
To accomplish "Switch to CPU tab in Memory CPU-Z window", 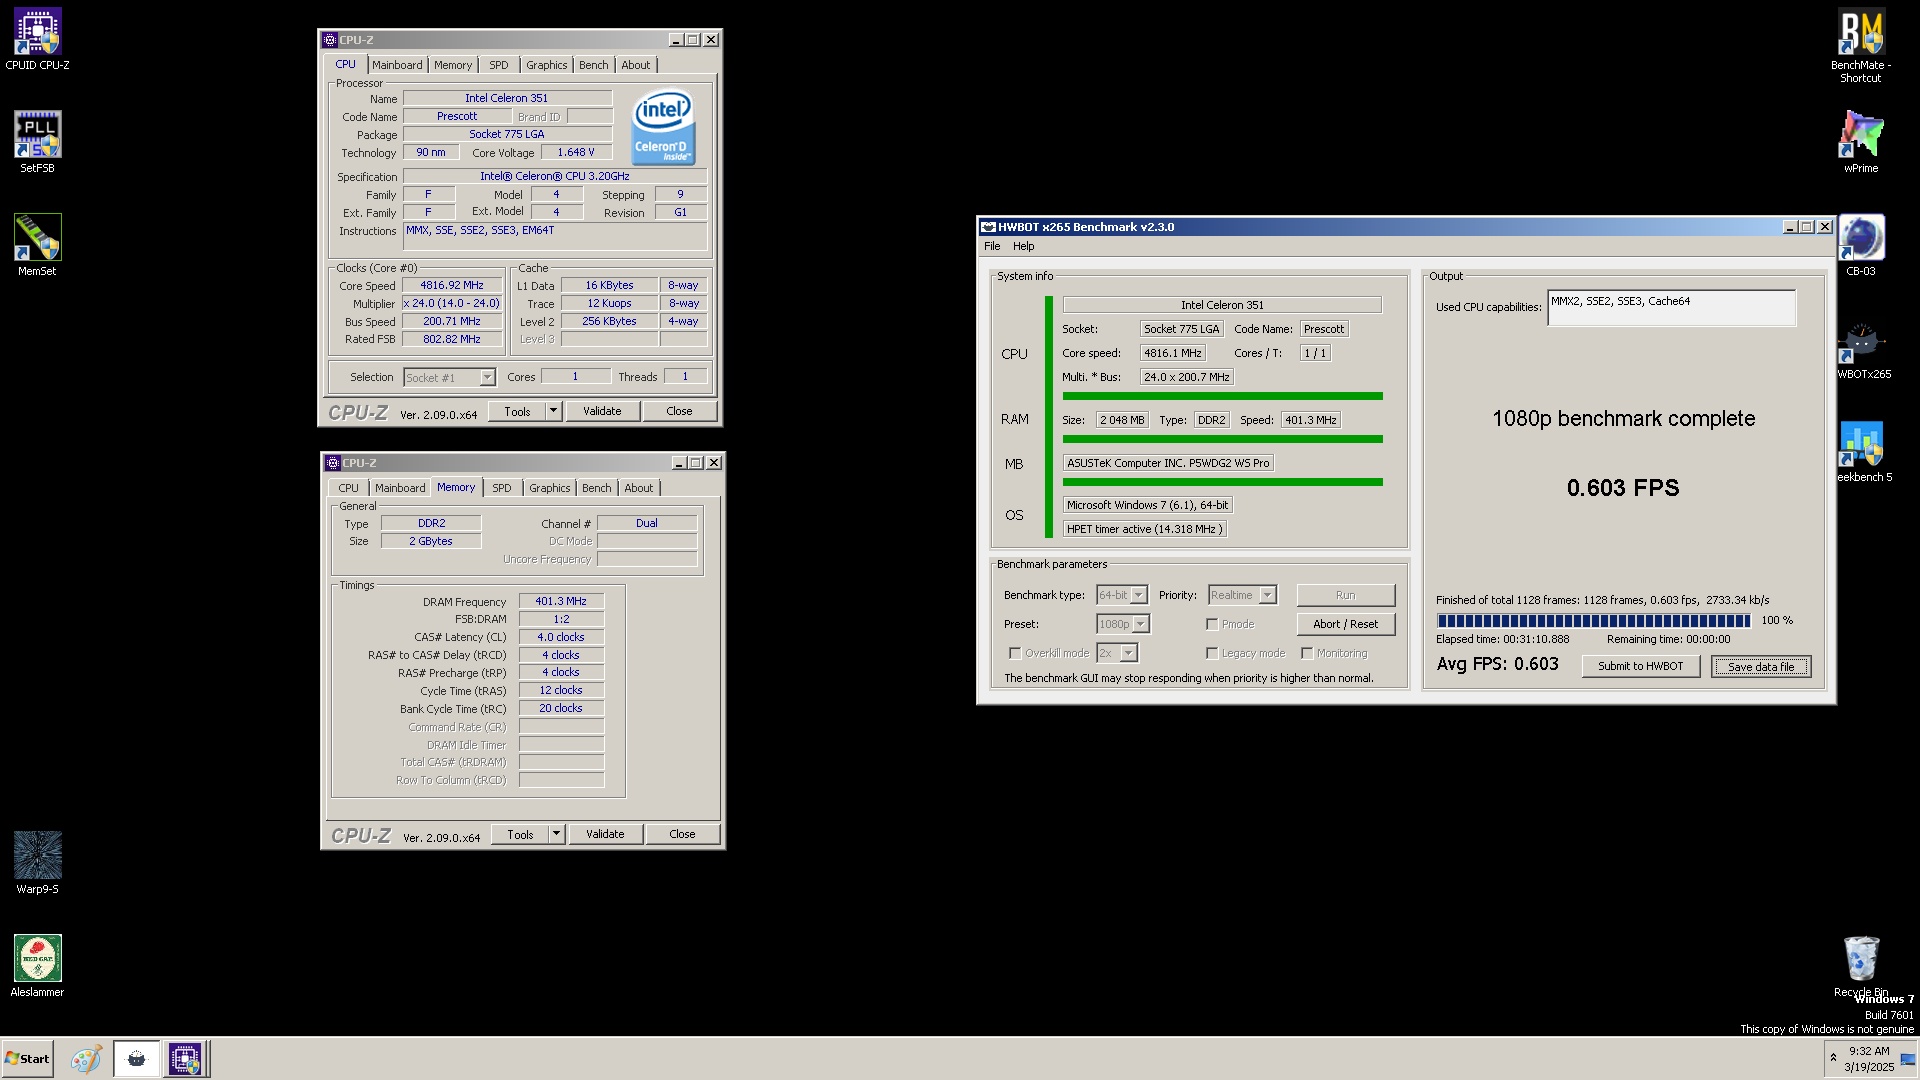I will (348, 488).
